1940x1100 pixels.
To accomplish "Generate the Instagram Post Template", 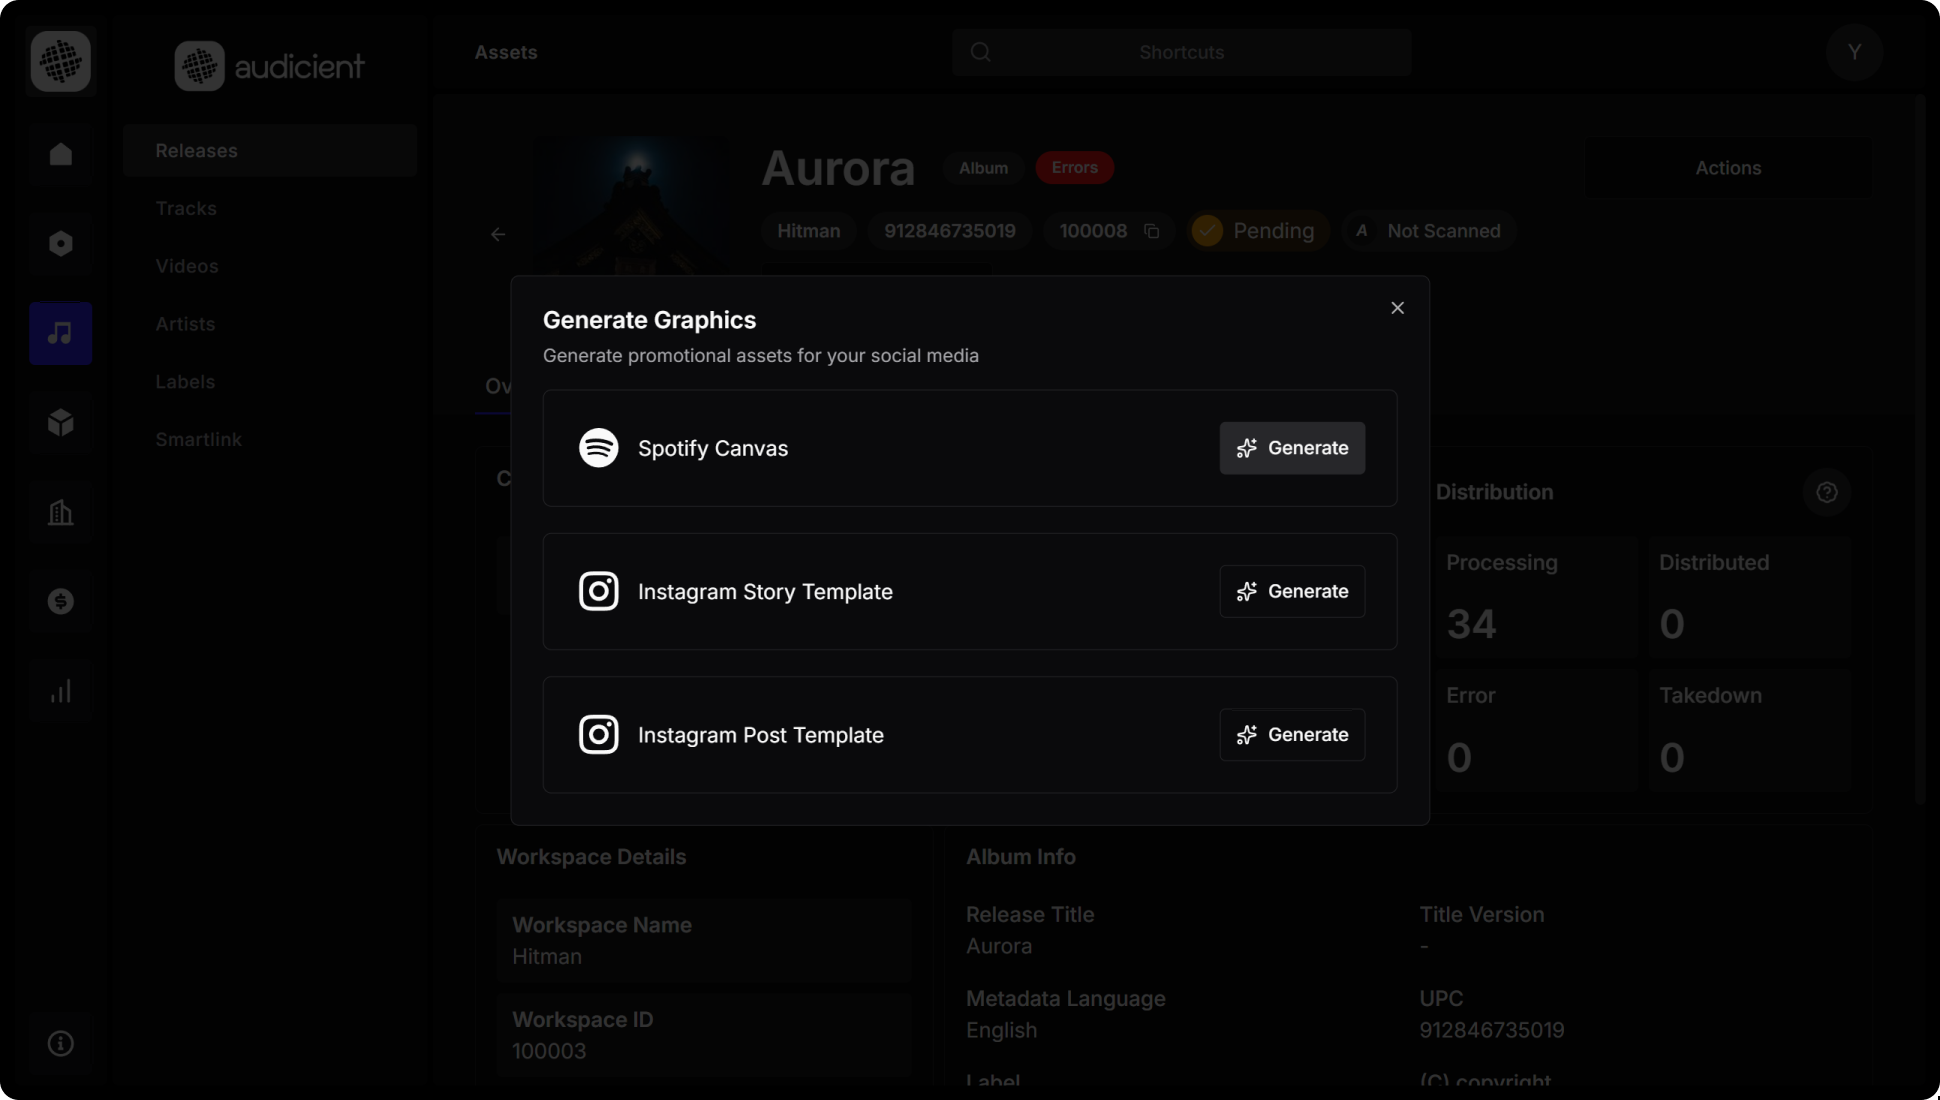I will point(1291,735).
